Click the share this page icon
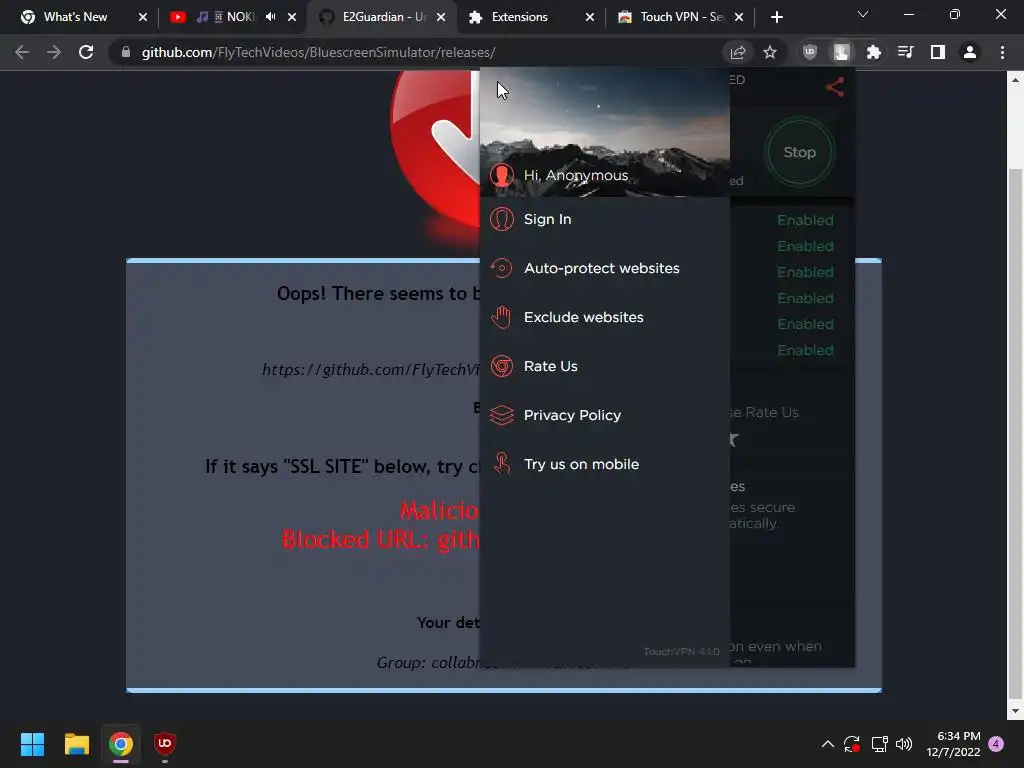This screenshot has width=1024, height=768. point(738,52)
